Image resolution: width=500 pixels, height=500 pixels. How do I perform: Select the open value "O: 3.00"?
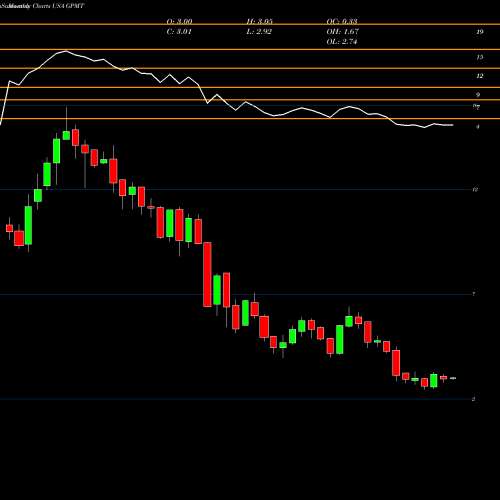pos(179,22)
